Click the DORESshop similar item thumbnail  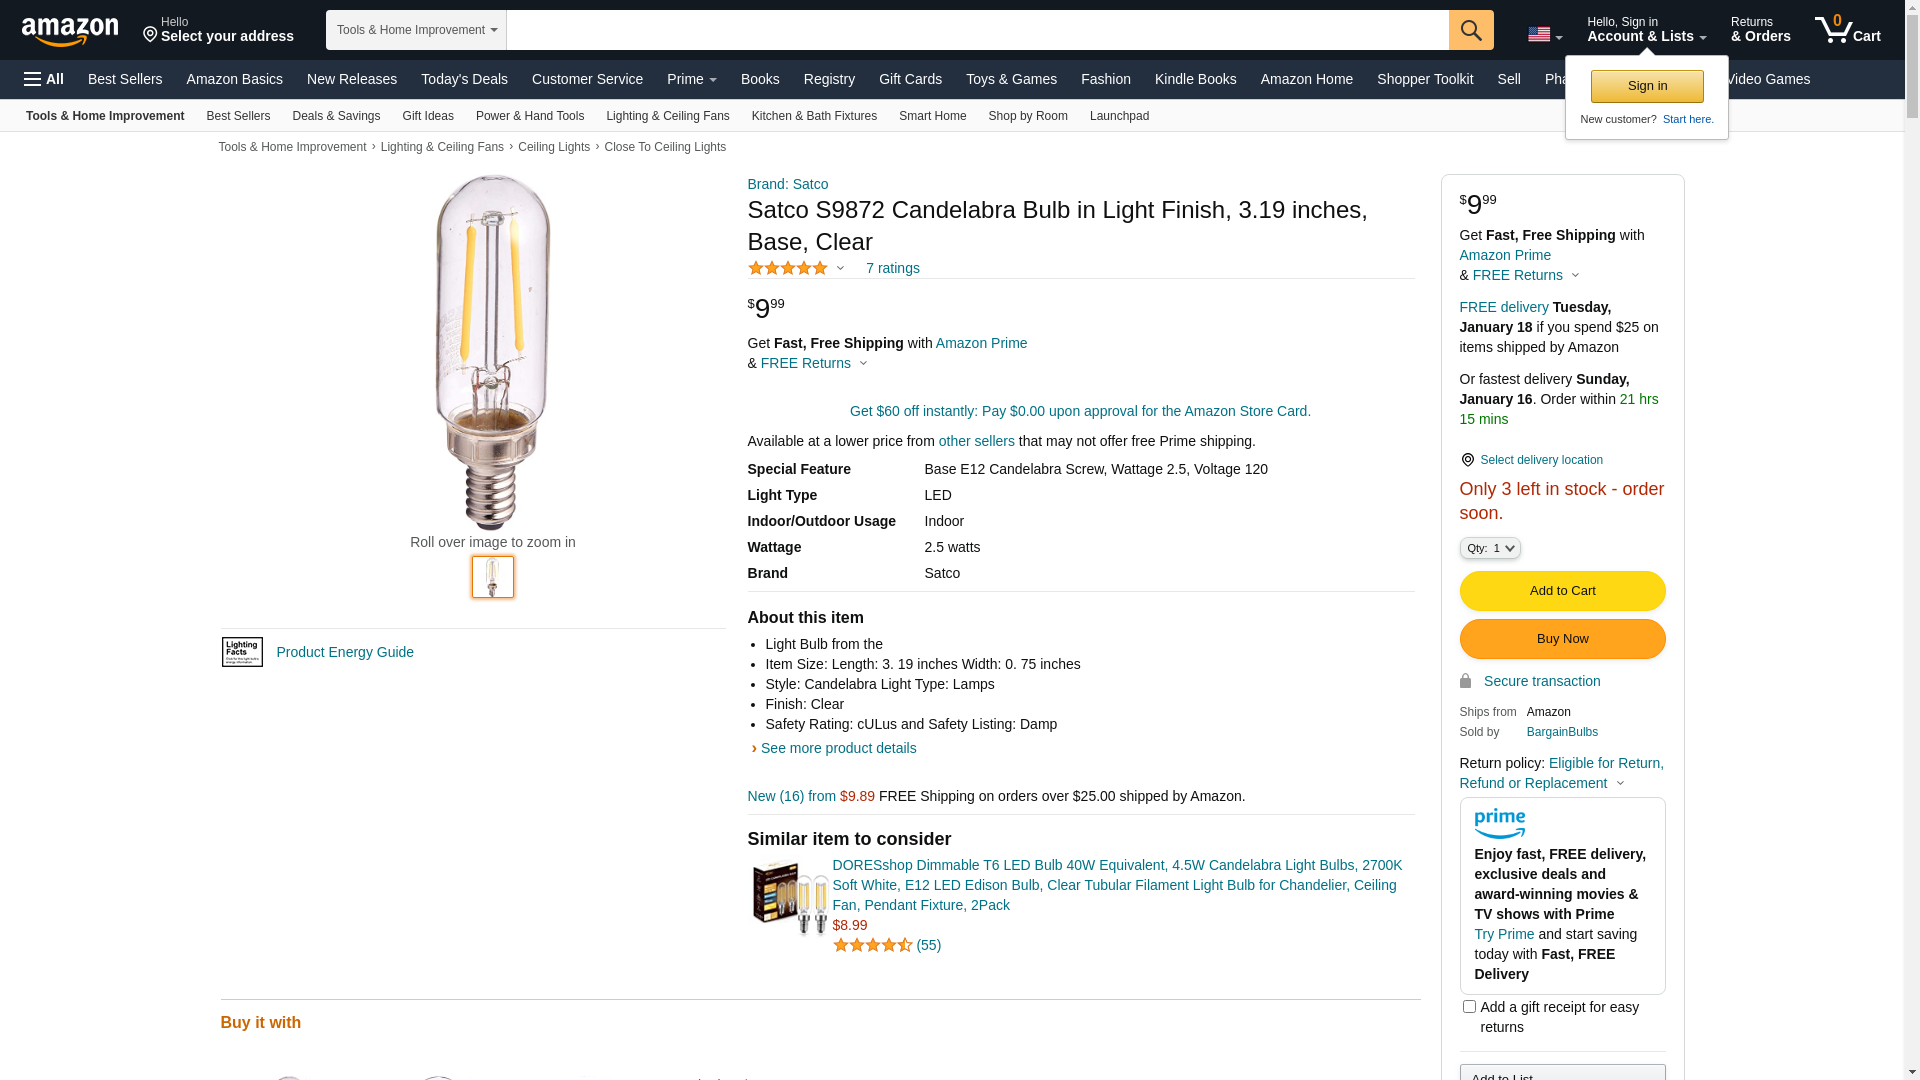(789, 897)
